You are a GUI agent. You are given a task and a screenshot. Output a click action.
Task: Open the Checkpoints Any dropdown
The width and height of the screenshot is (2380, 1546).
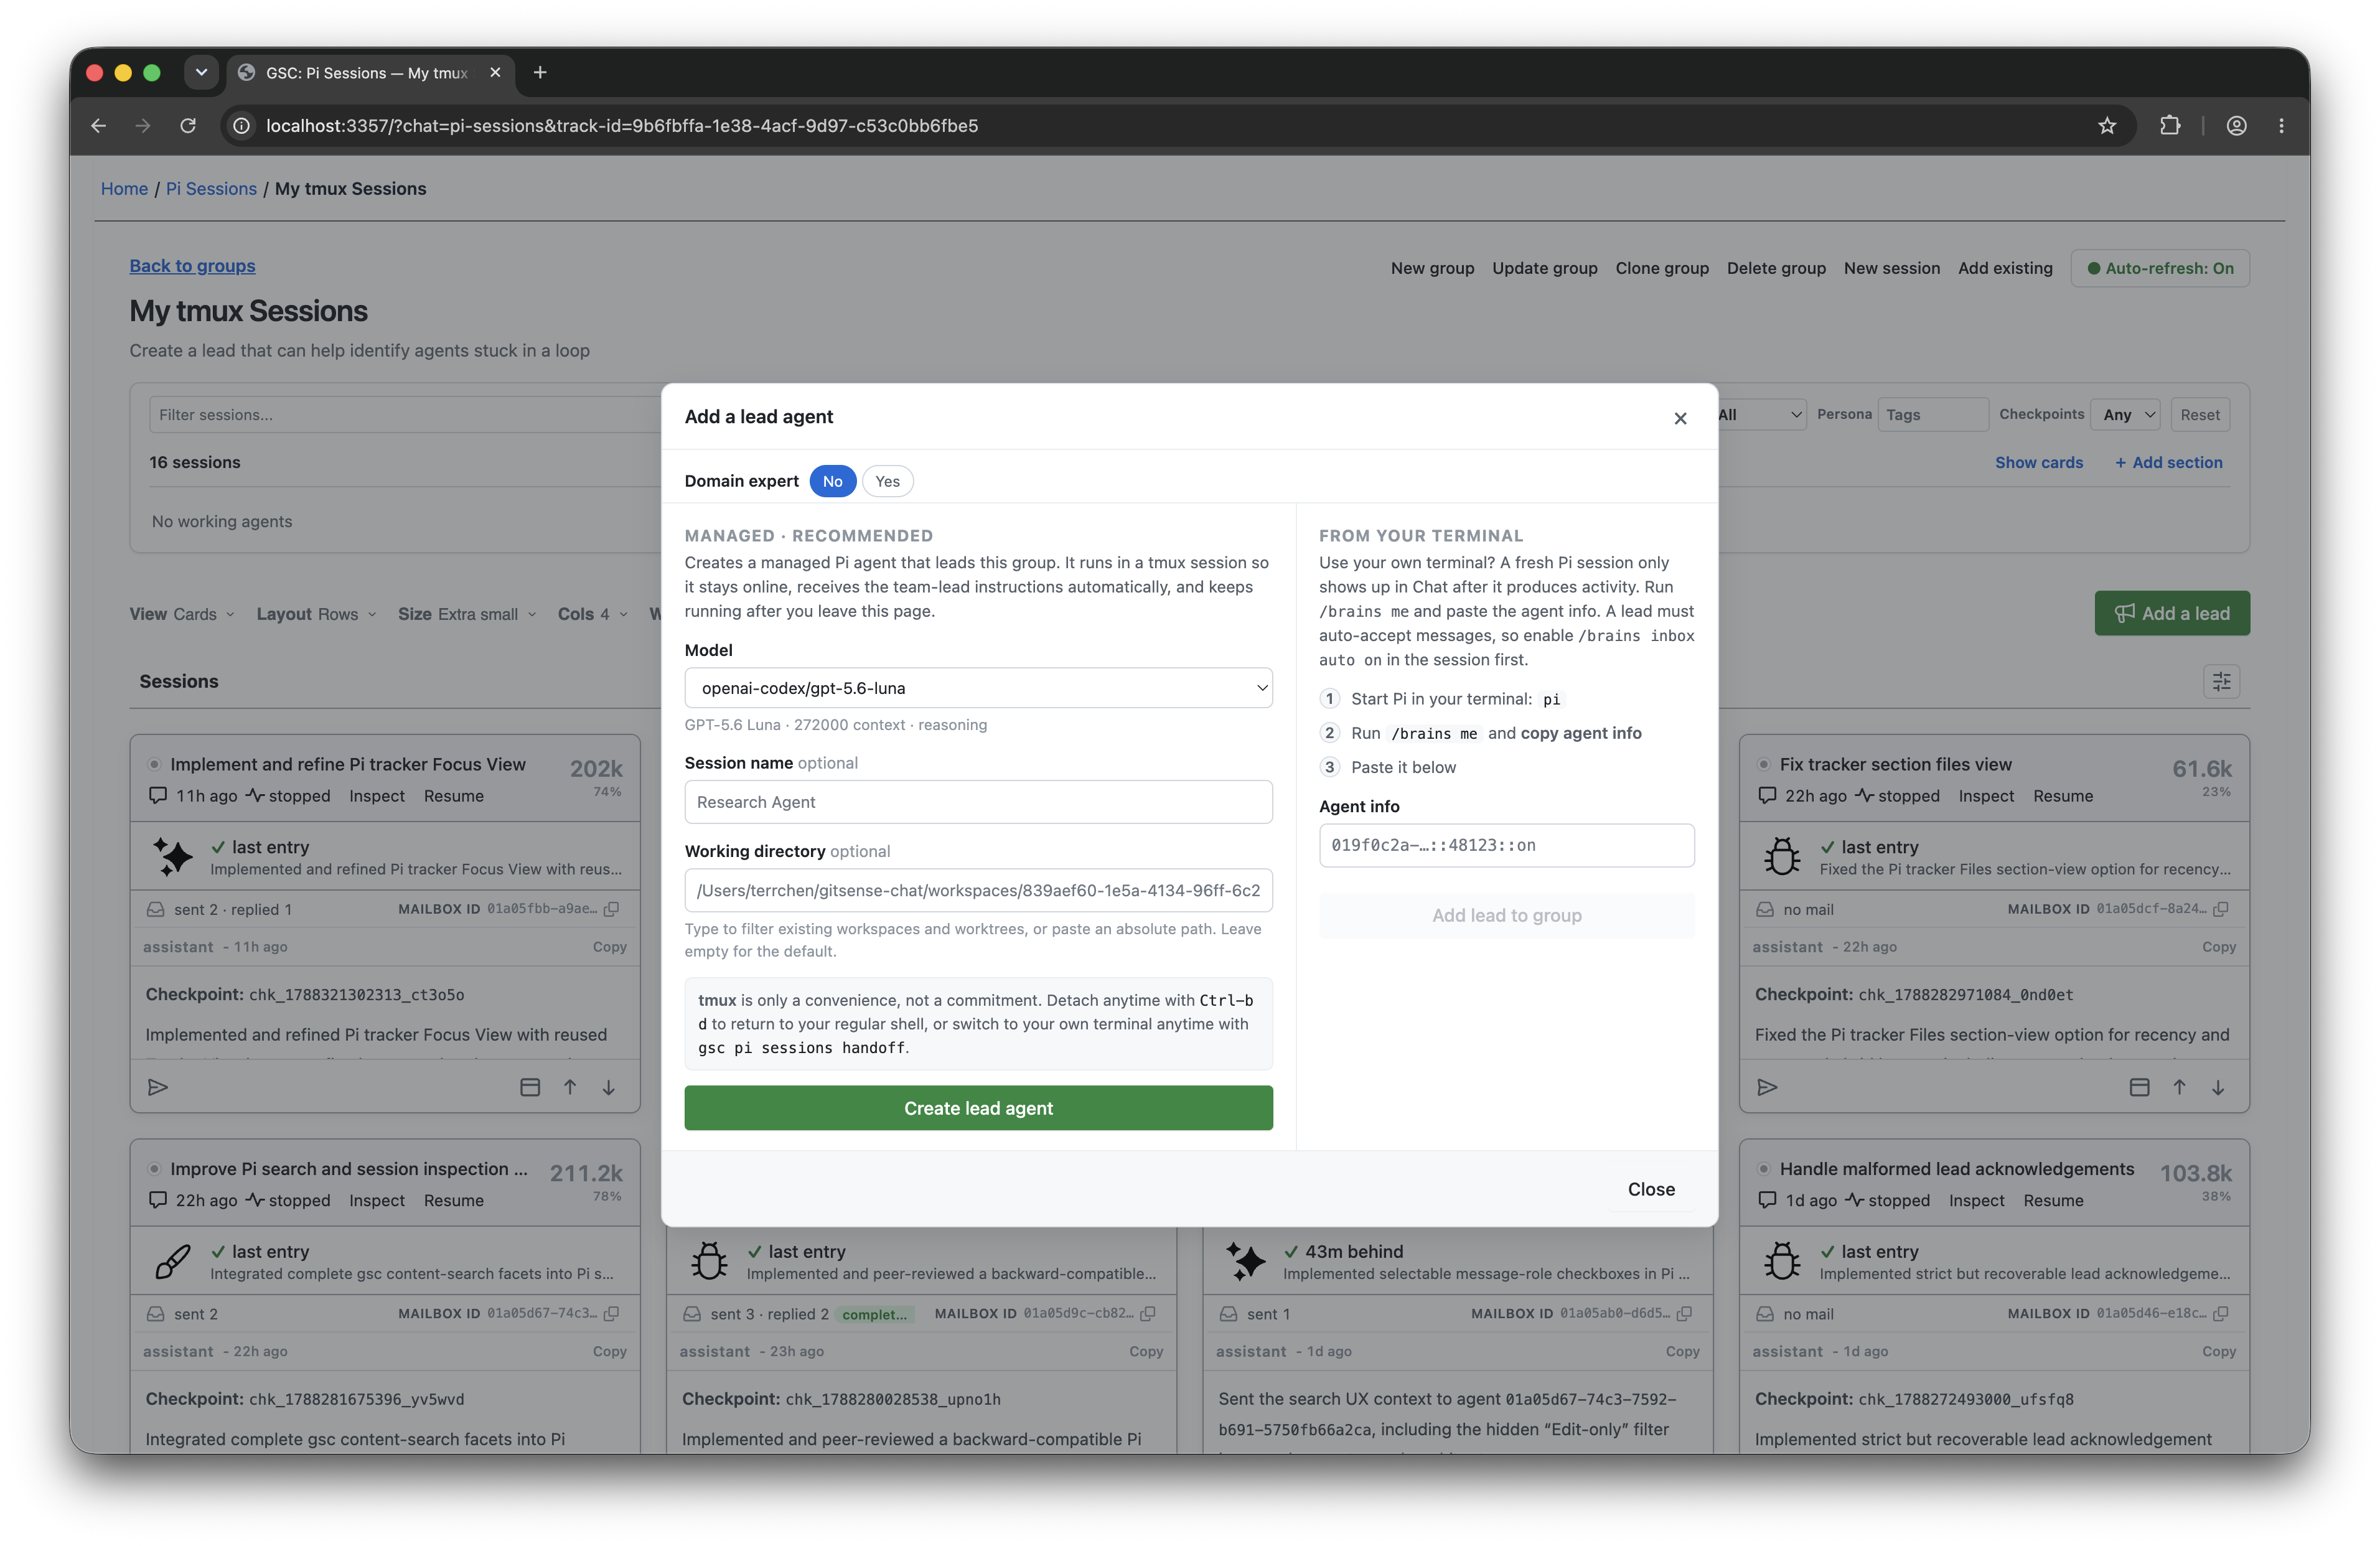click(2126, 415)
